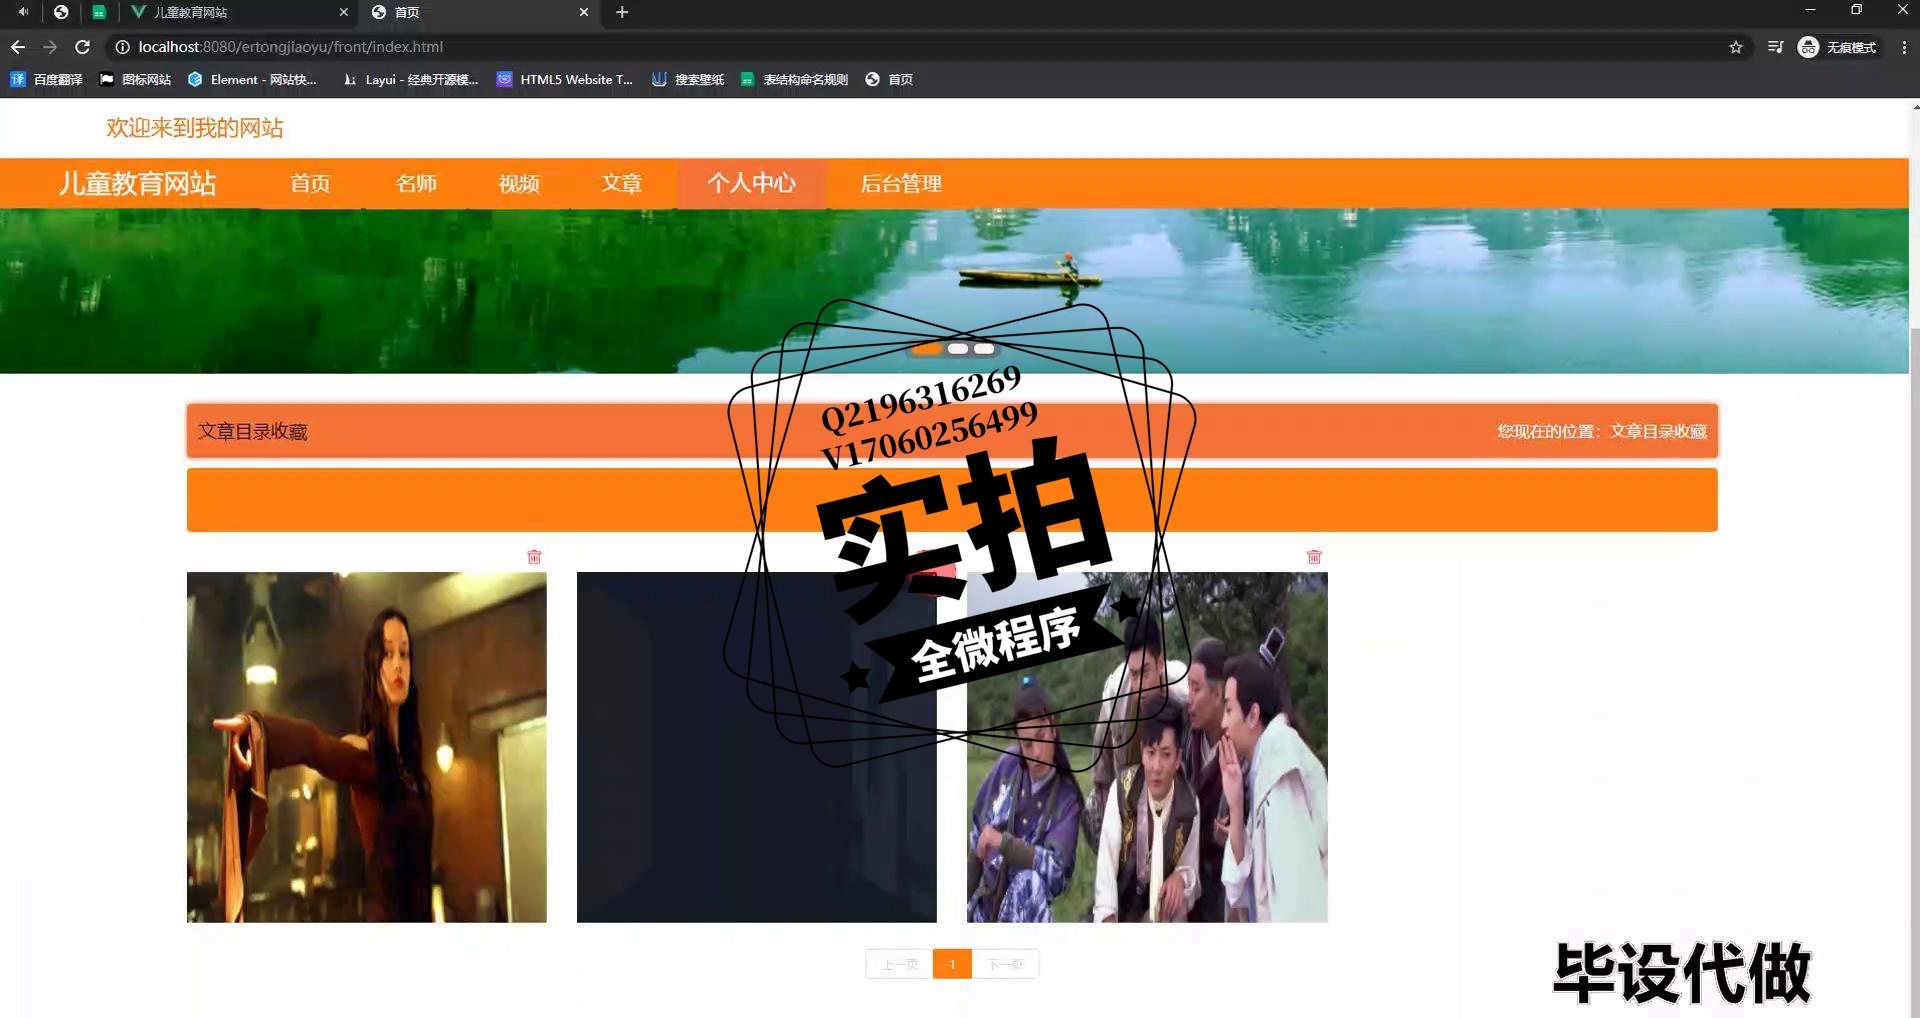Click the browser forward arrow
Image resolution: width=1920 pixels, height=1018 pixels.
click(50, 47)
